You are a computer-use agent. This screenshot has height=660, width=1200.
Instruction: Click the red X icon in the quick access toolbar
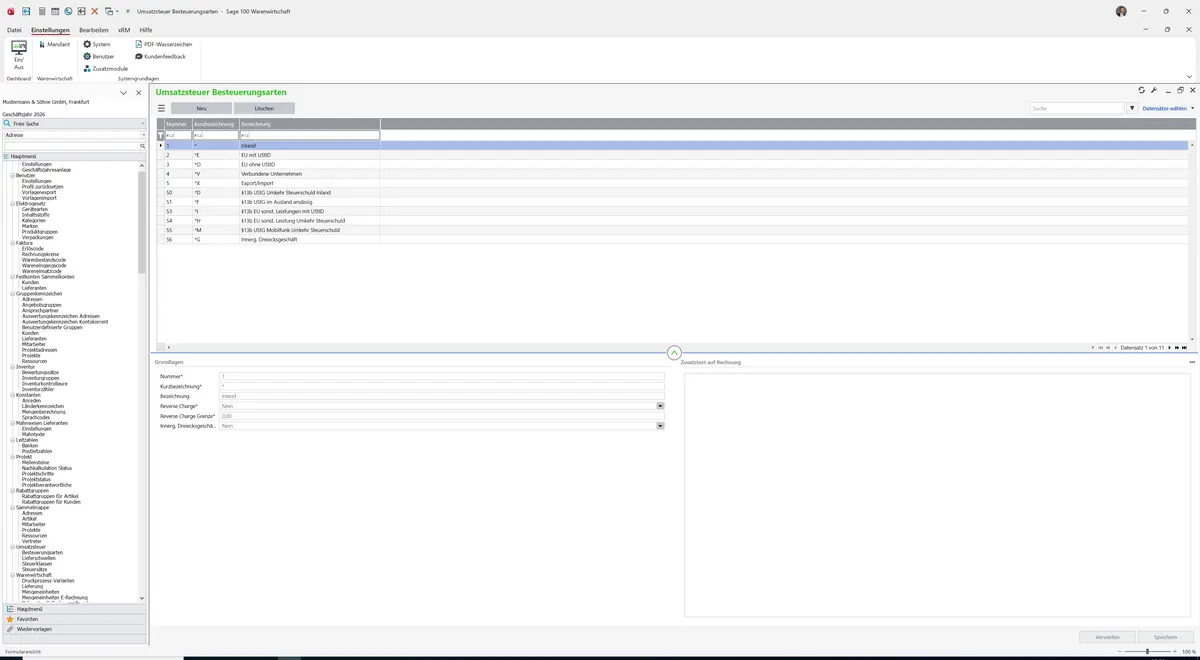95,10
